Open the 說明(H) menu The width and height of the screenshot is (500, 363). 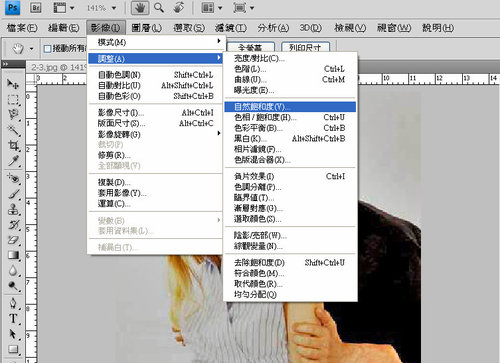(x=438, y=28)
